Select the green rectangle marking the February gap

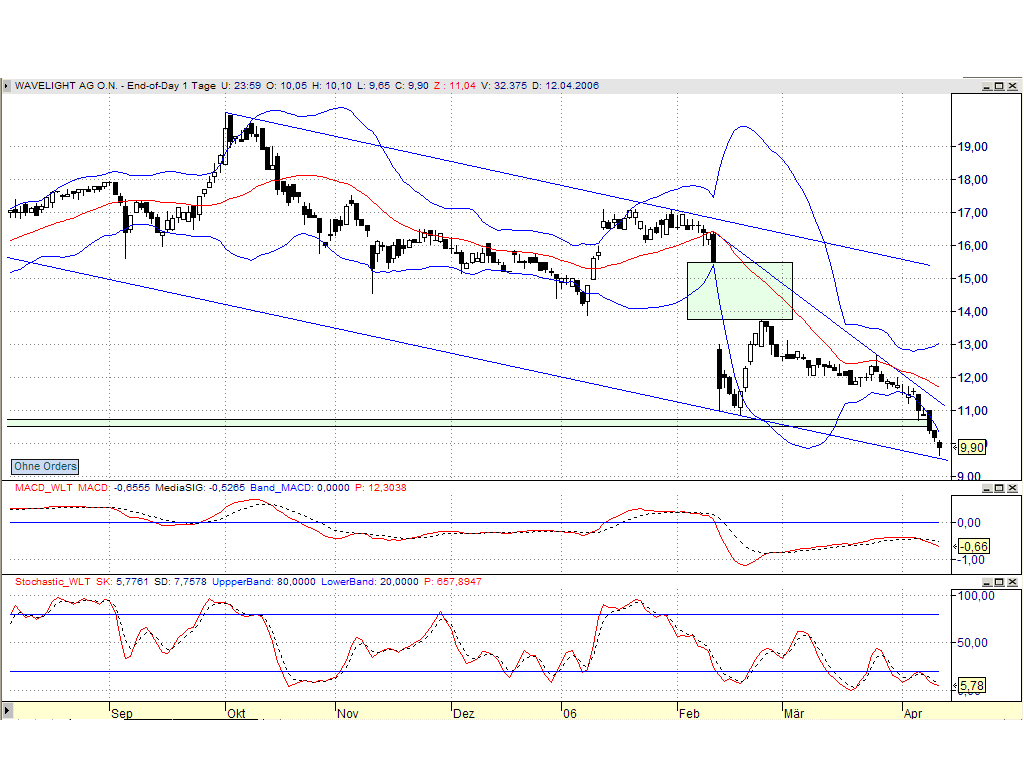pos(740,291)
